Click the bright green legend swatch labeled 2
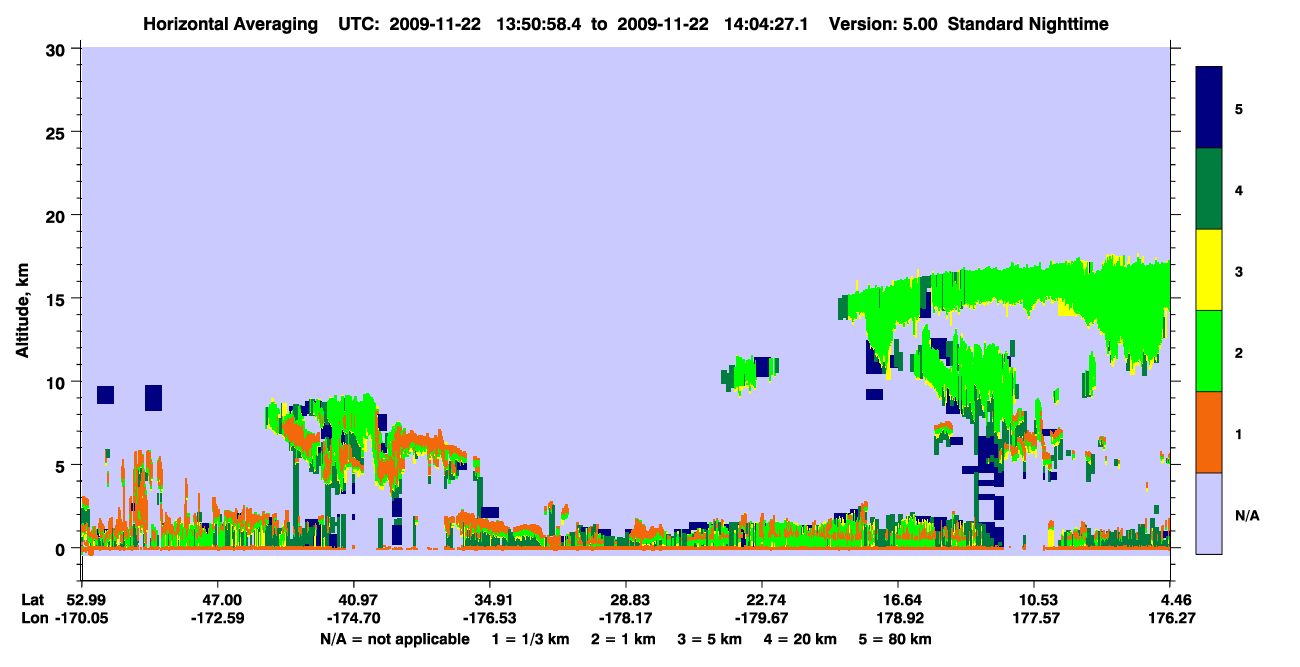The height and width of the screenshot is (667, 1300). click(x=1209, y=351)
